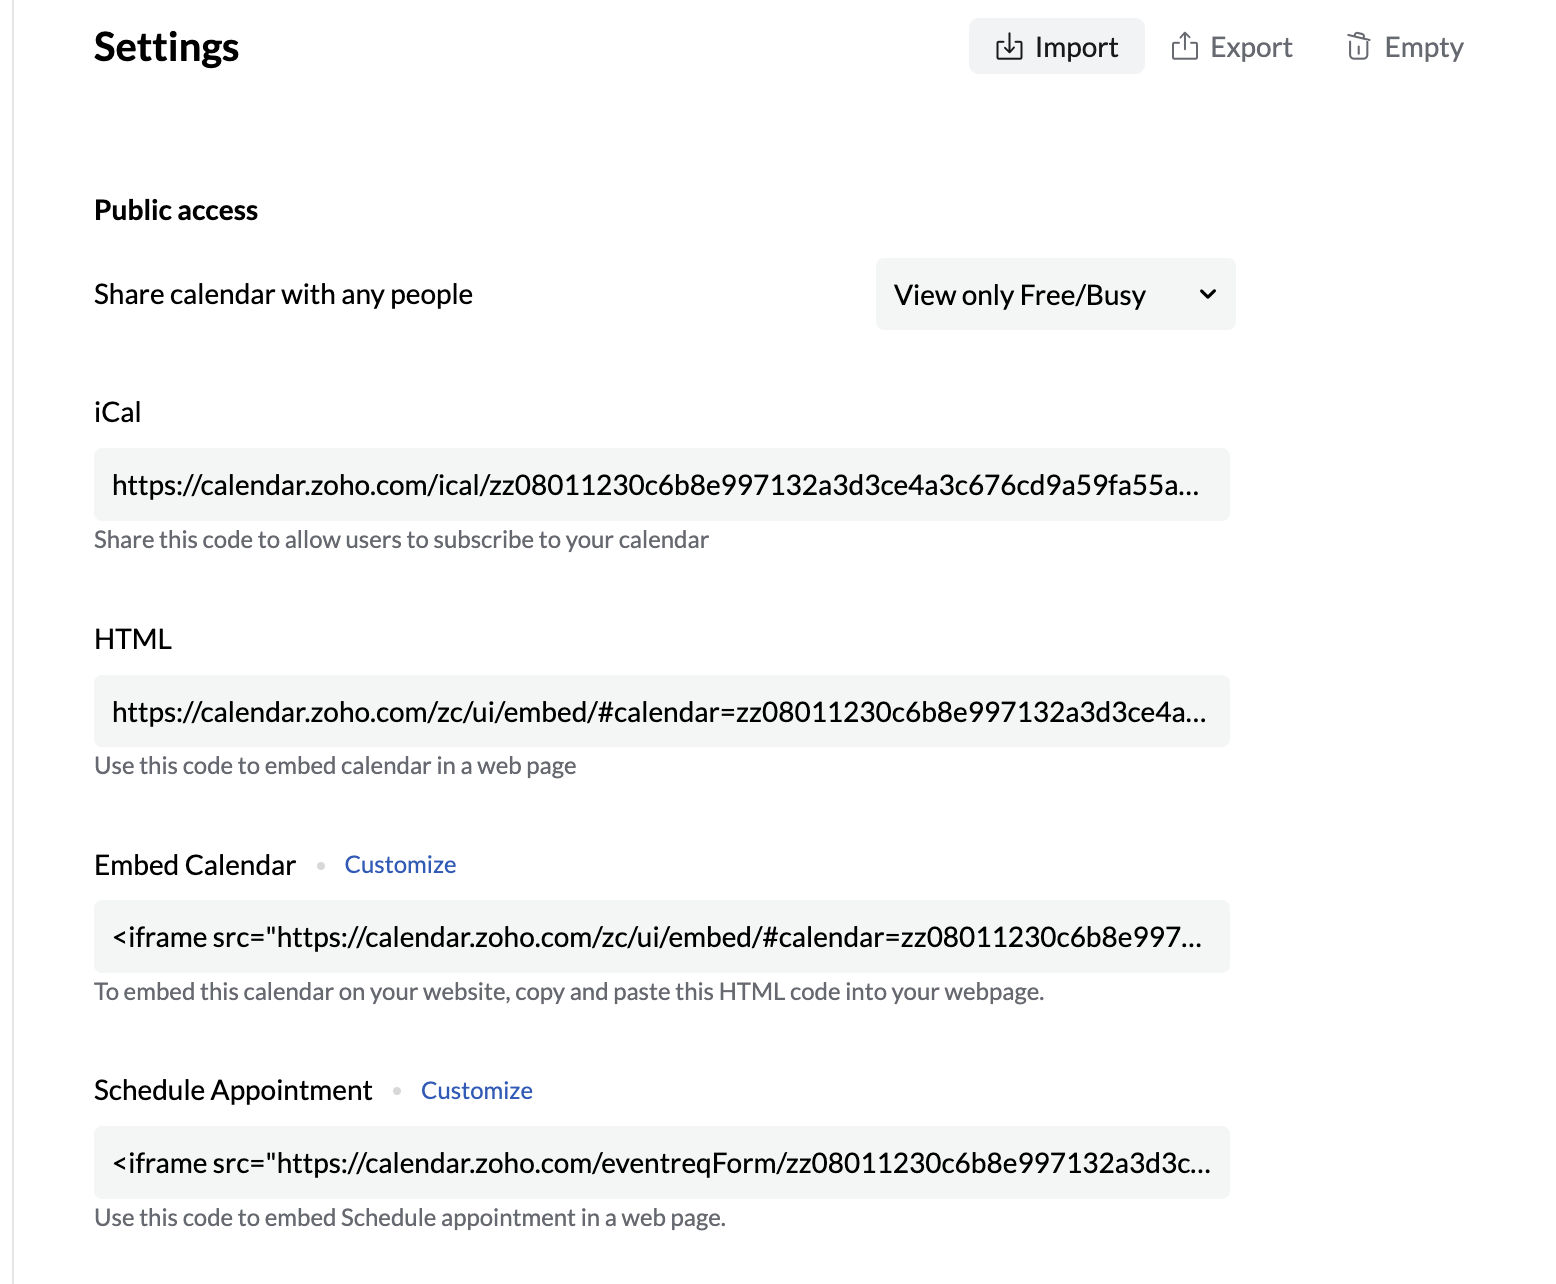The image size is (1556, 1284).
Task: Open Customize link beside Embed Calendar
Action: tap(400, 865)
